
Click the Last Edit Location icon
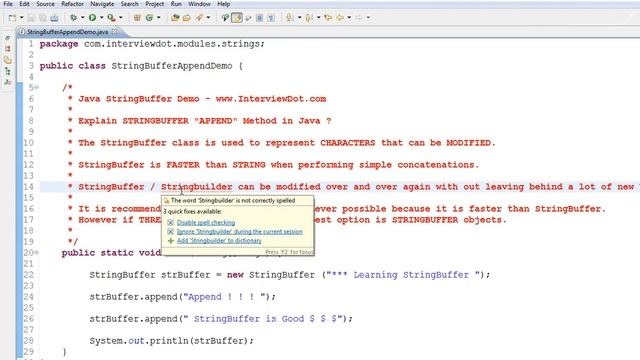(x=328, y=18)
